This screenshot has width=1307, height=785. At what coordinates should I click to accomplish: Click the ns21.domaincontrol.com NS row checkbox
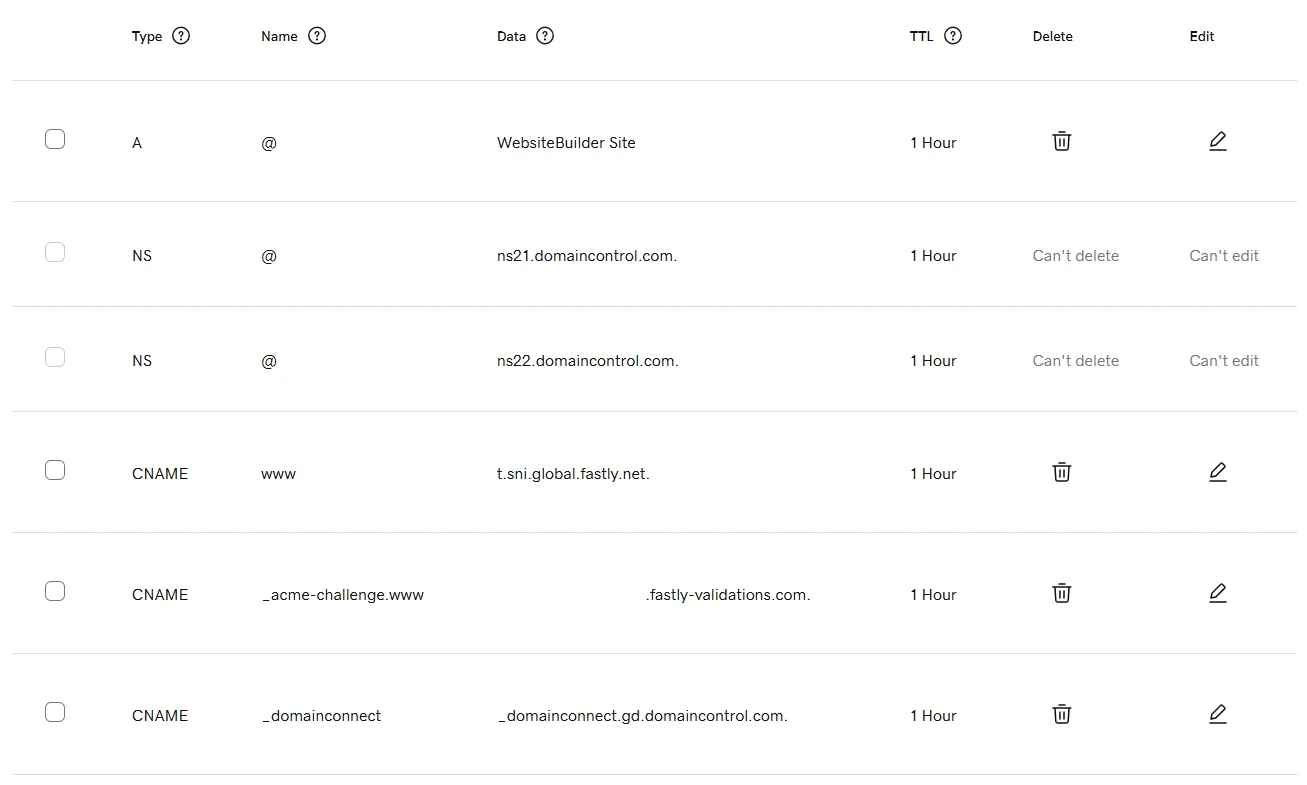point(55,253)
